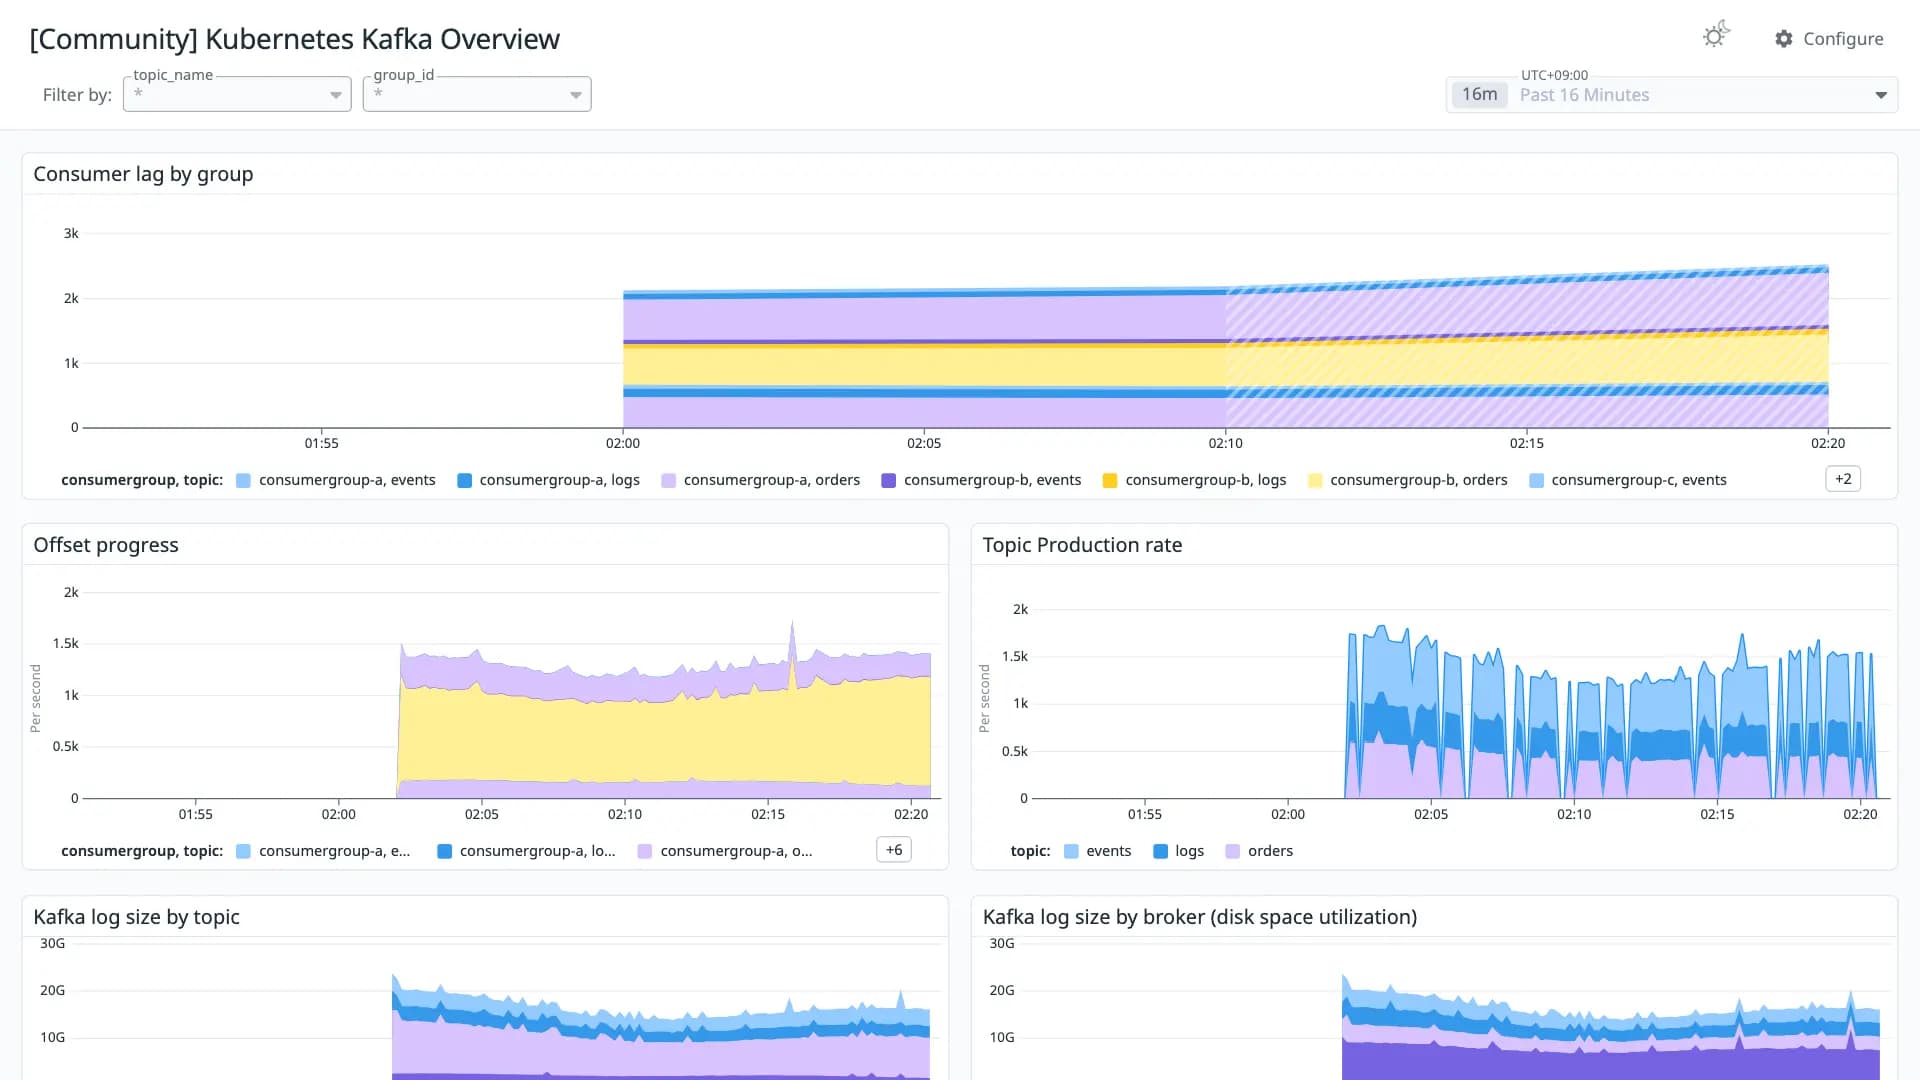Click the Offset progress widget title

pos(106,545)
